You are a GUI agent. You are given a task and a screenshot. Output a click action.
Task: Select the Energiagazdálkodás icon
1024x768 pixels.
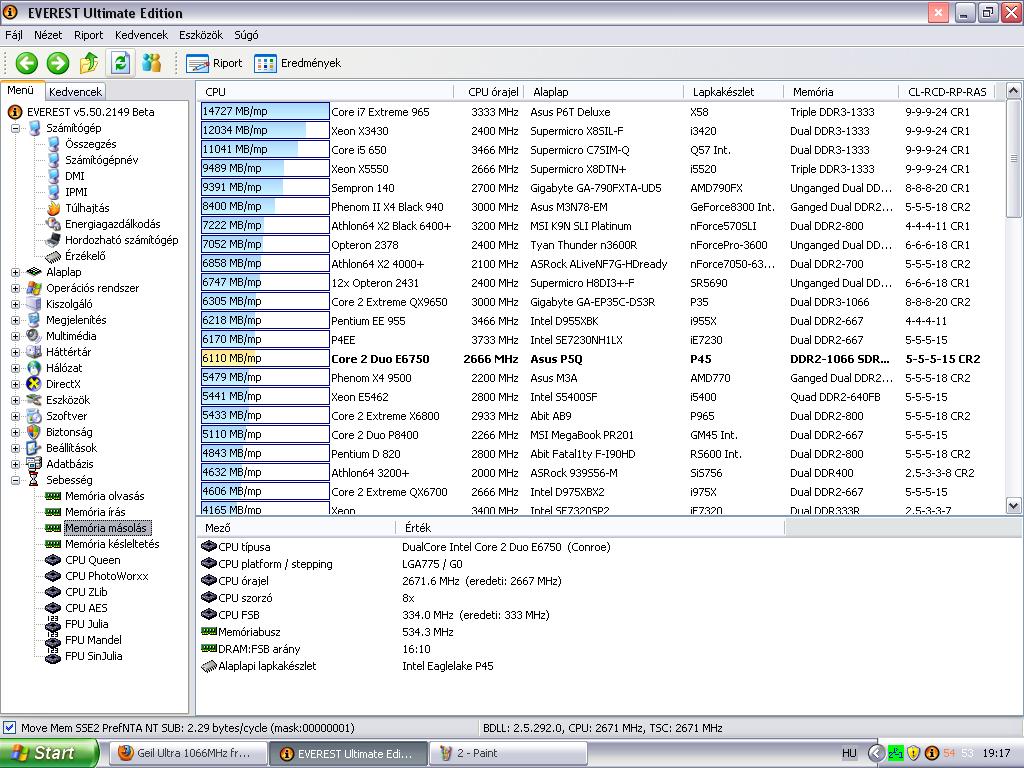[x=54, y=224]
